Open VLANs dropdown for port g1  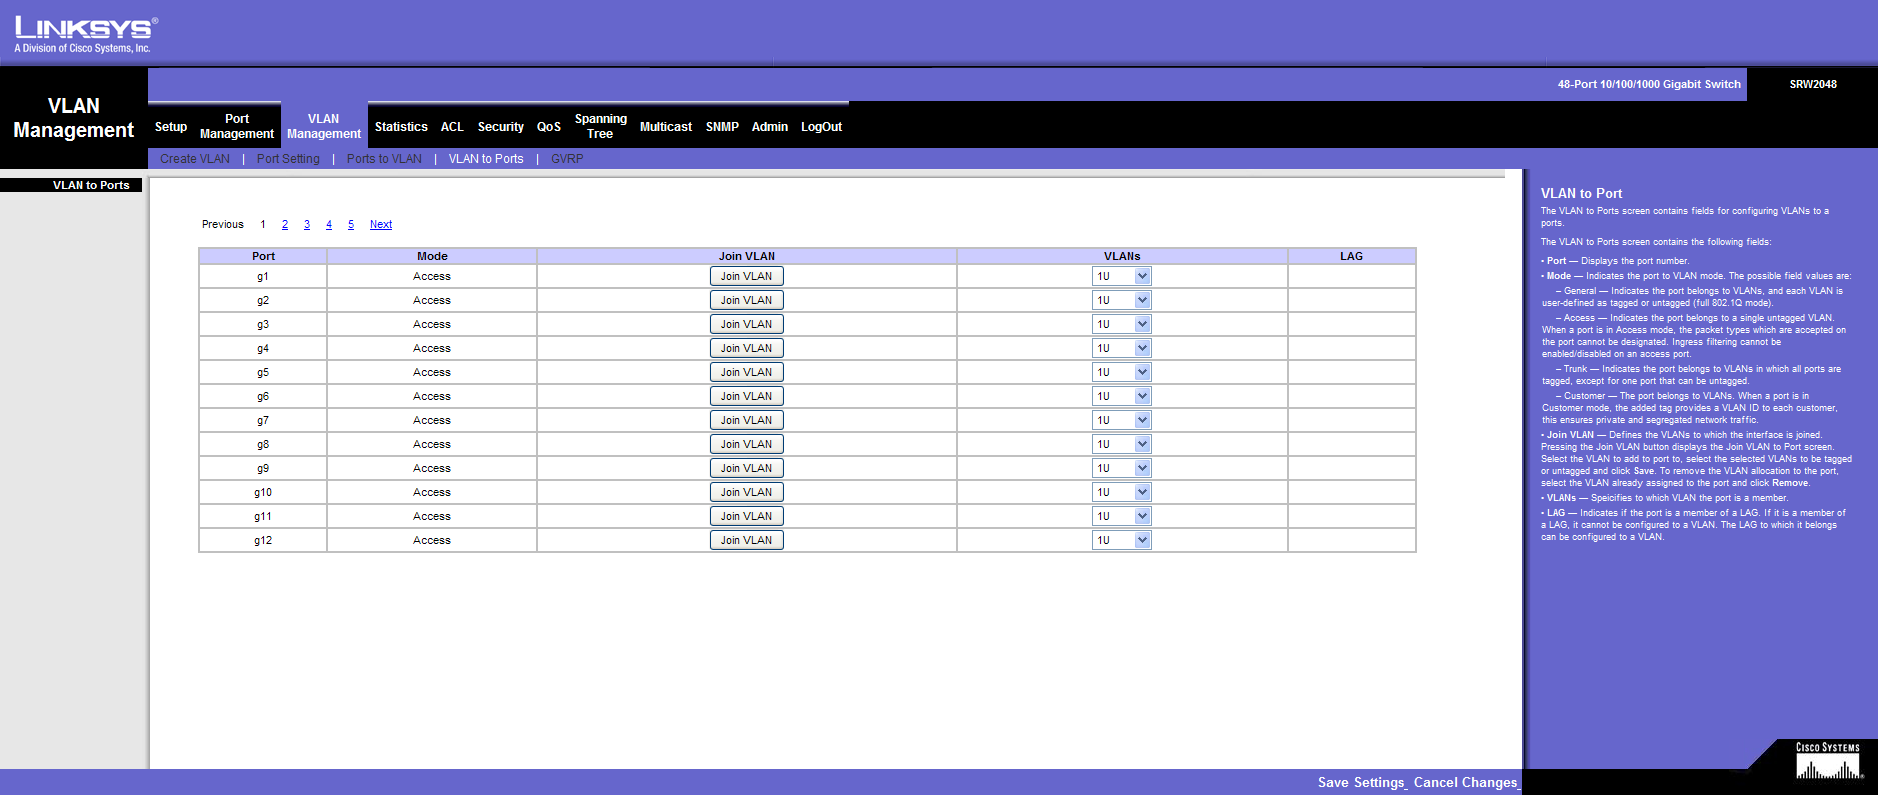click(x=1121, y=276)
